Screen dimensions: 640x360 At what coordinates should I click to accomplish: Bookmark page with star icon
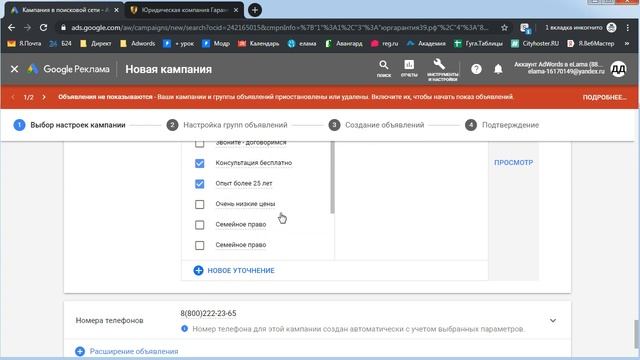504,27
